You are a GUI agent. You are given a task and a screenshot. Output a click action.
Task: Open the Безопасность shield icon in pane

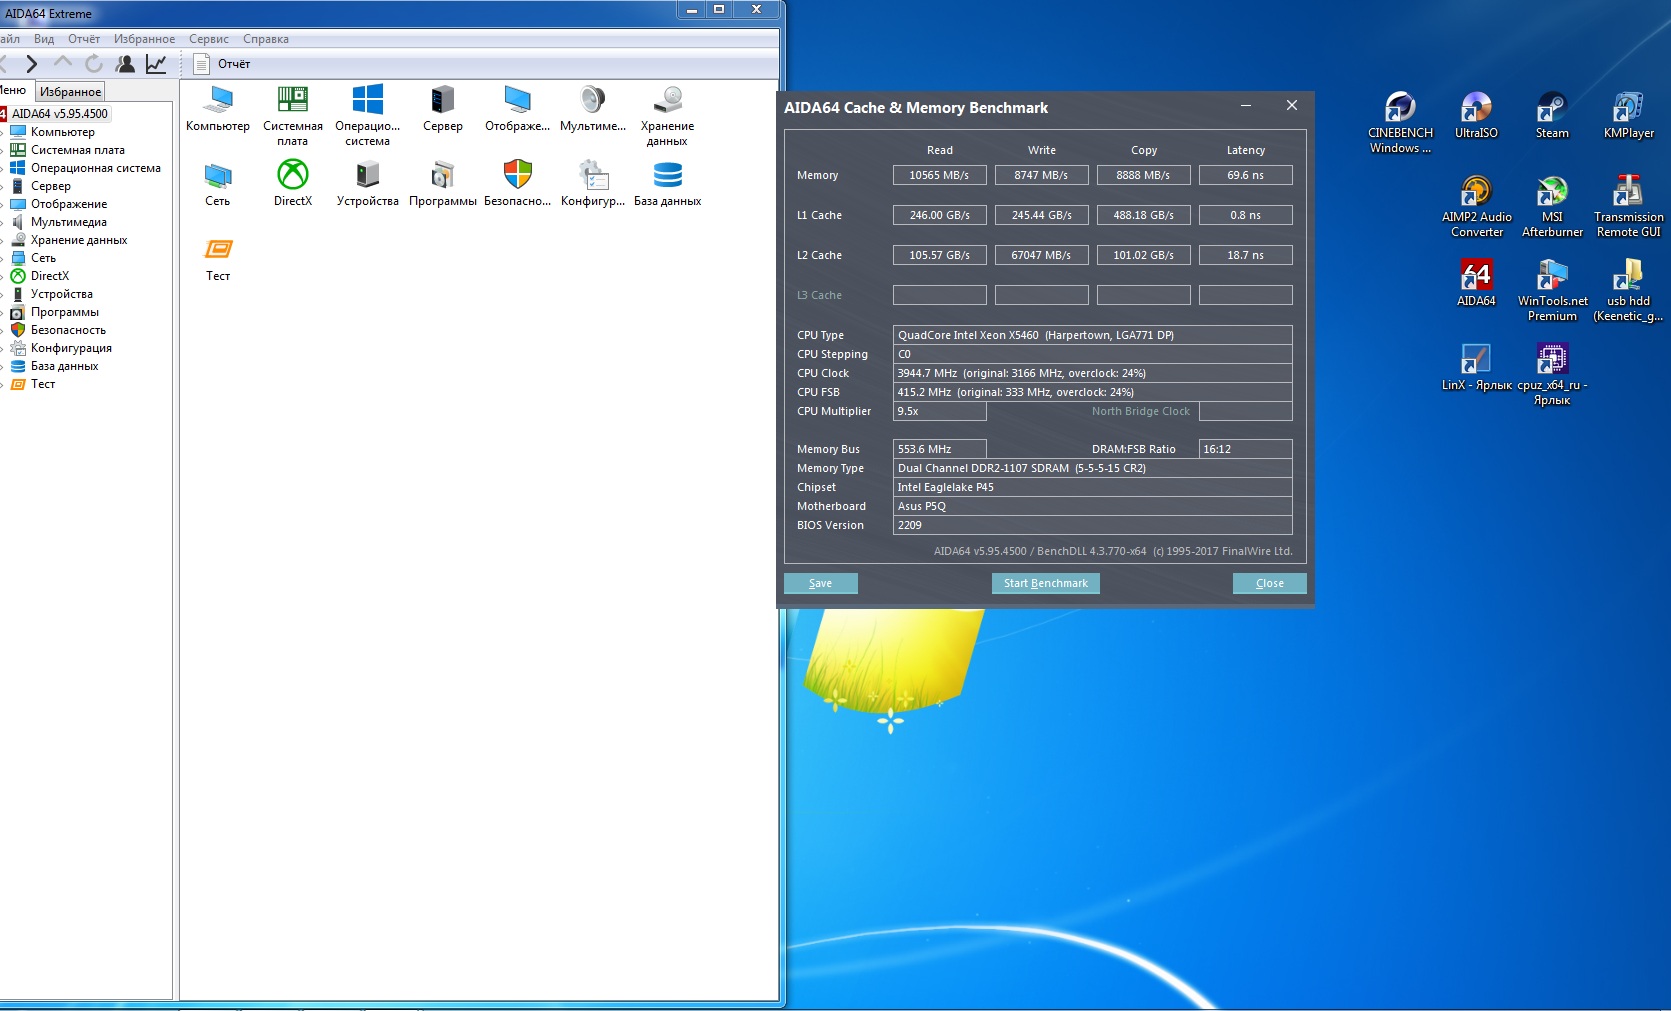click(518, 183)
